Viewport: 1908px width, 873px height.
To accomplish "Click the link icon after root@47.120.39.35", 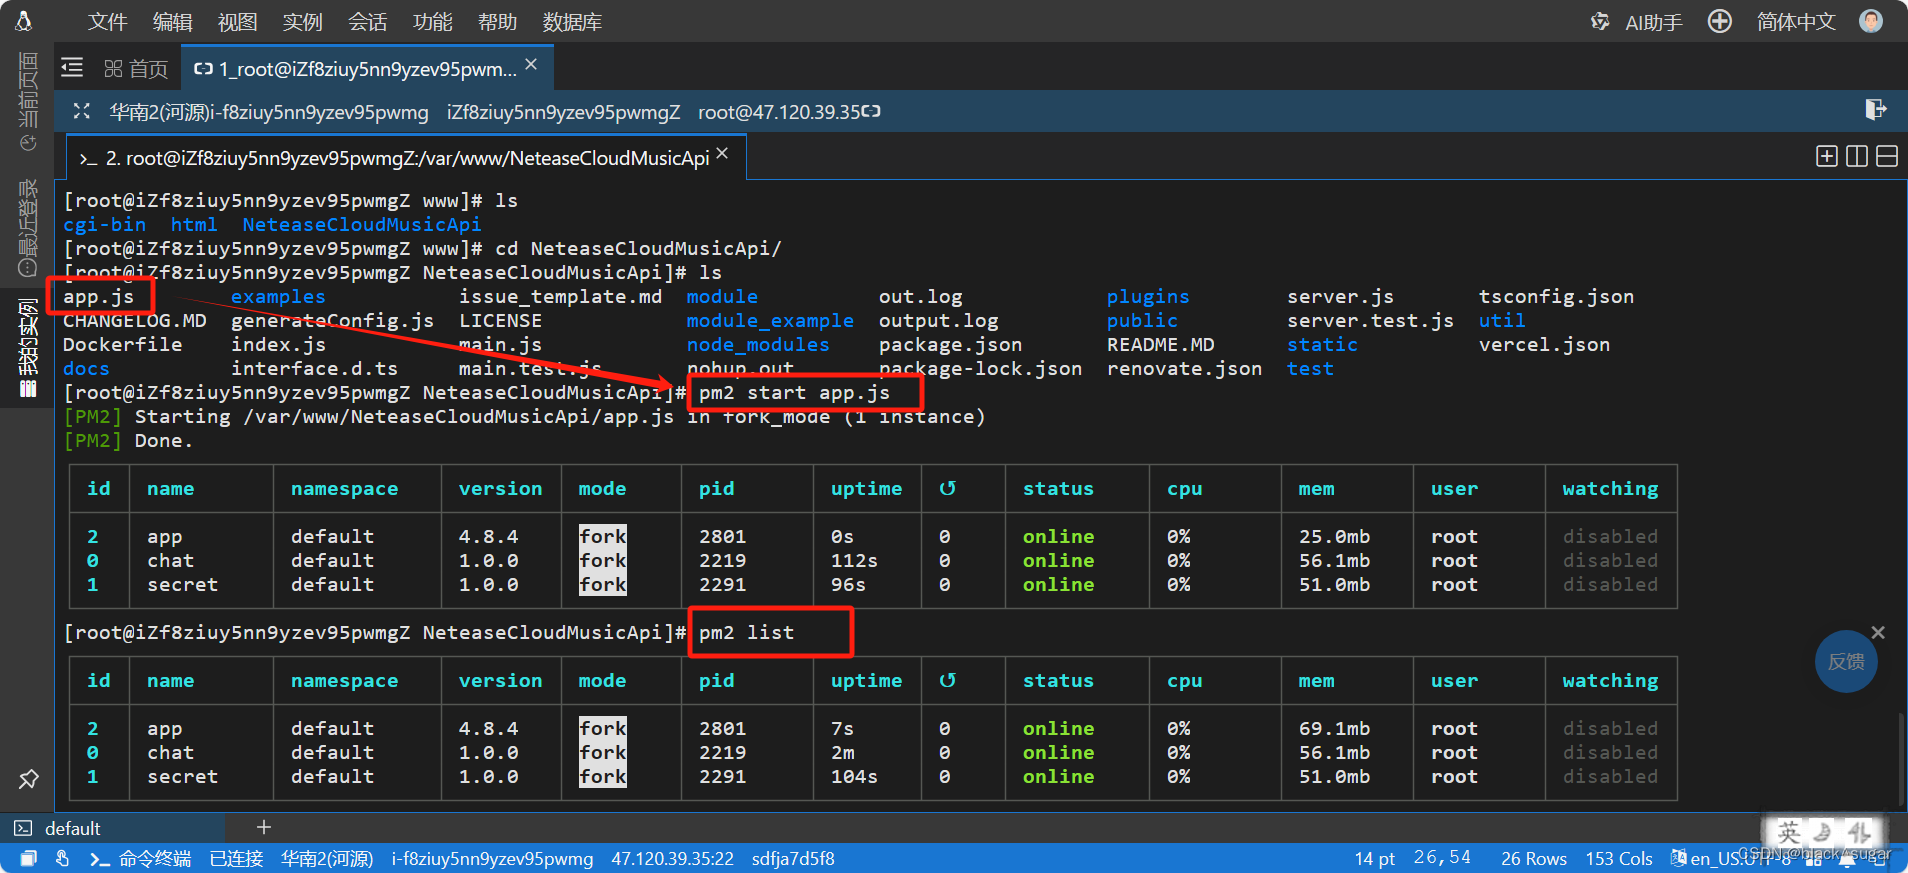I will (x=871, y=111).
